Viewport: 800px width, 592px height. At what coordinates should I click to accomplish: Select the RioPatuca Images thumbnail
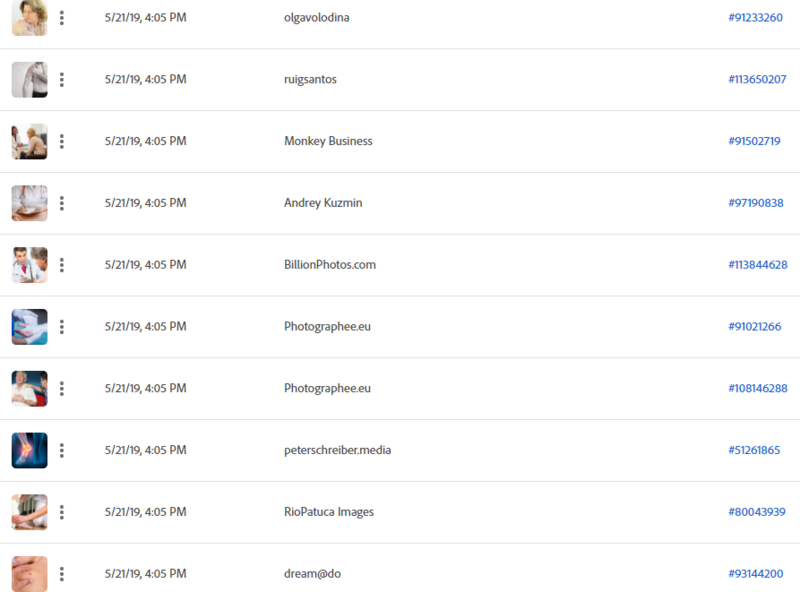[30, 512]
